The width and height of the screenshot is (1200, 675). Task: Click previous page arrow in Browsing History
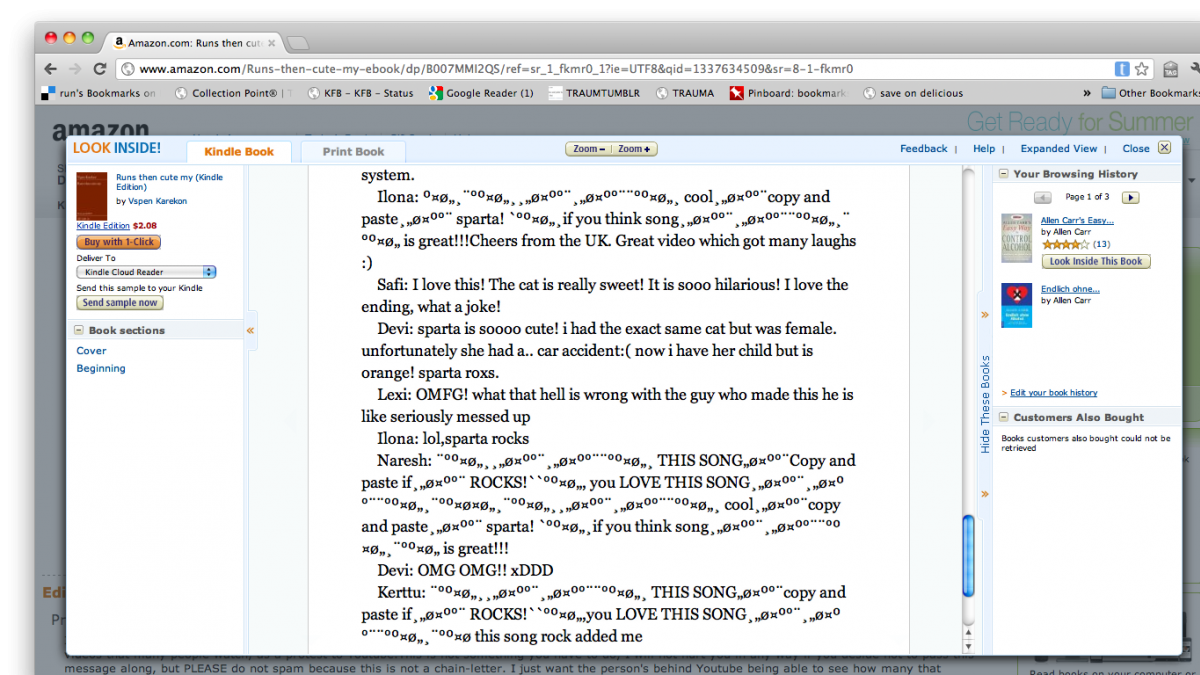[1042, 197]
